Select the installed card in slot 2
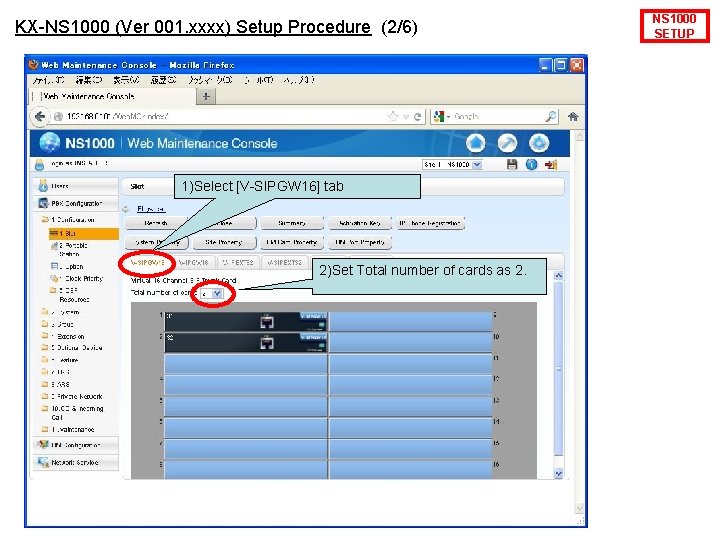720x540 pixels. tap(246, 343)
